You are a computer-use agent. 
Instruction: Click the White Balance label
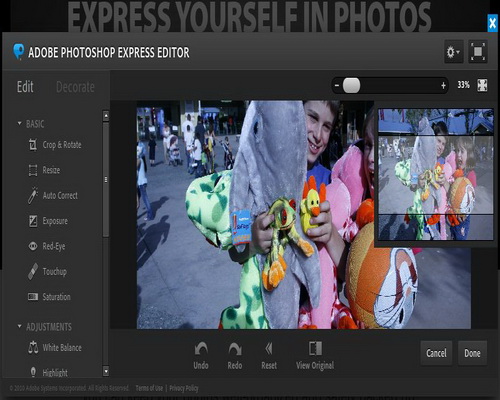point(62,348)
